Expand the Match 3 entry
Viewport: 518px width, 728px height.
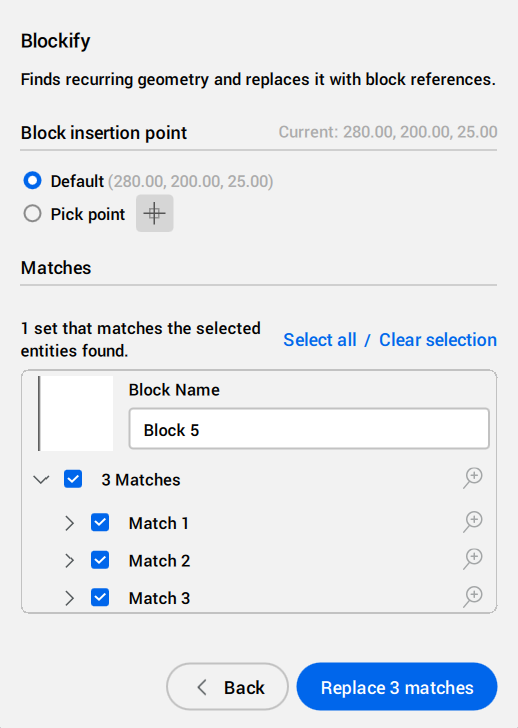(x=69, y=598)
